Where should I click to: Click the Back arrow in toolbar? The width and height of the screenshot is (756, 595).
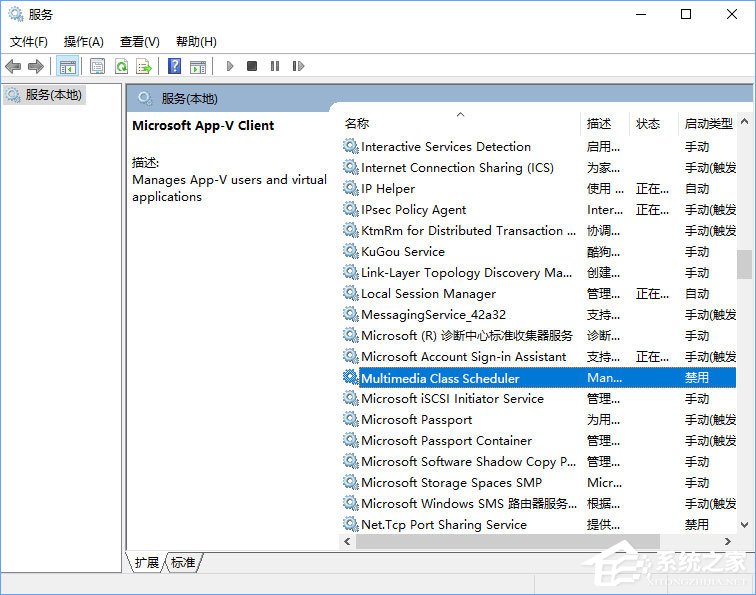[x=13, y=66]
